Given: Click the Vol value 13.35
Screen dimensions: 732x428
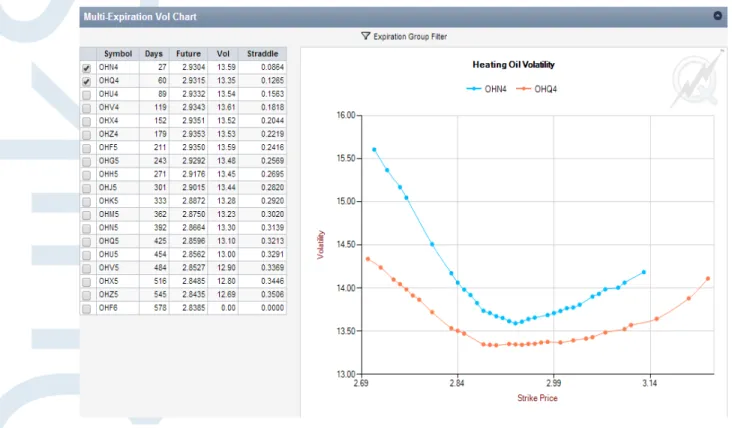Looking at the screenshot, I should (226, 80).
